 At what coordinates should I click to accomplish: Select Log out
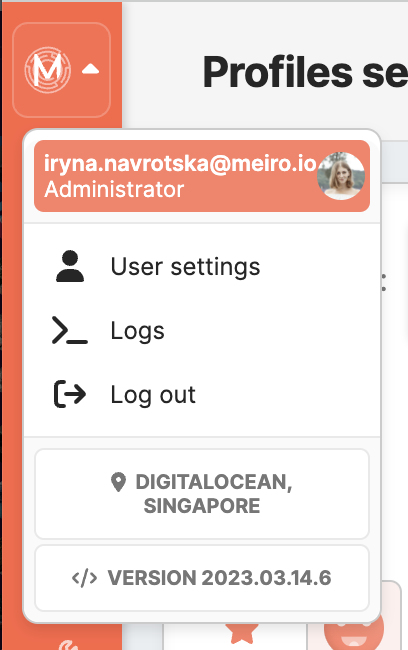point(202,394)
